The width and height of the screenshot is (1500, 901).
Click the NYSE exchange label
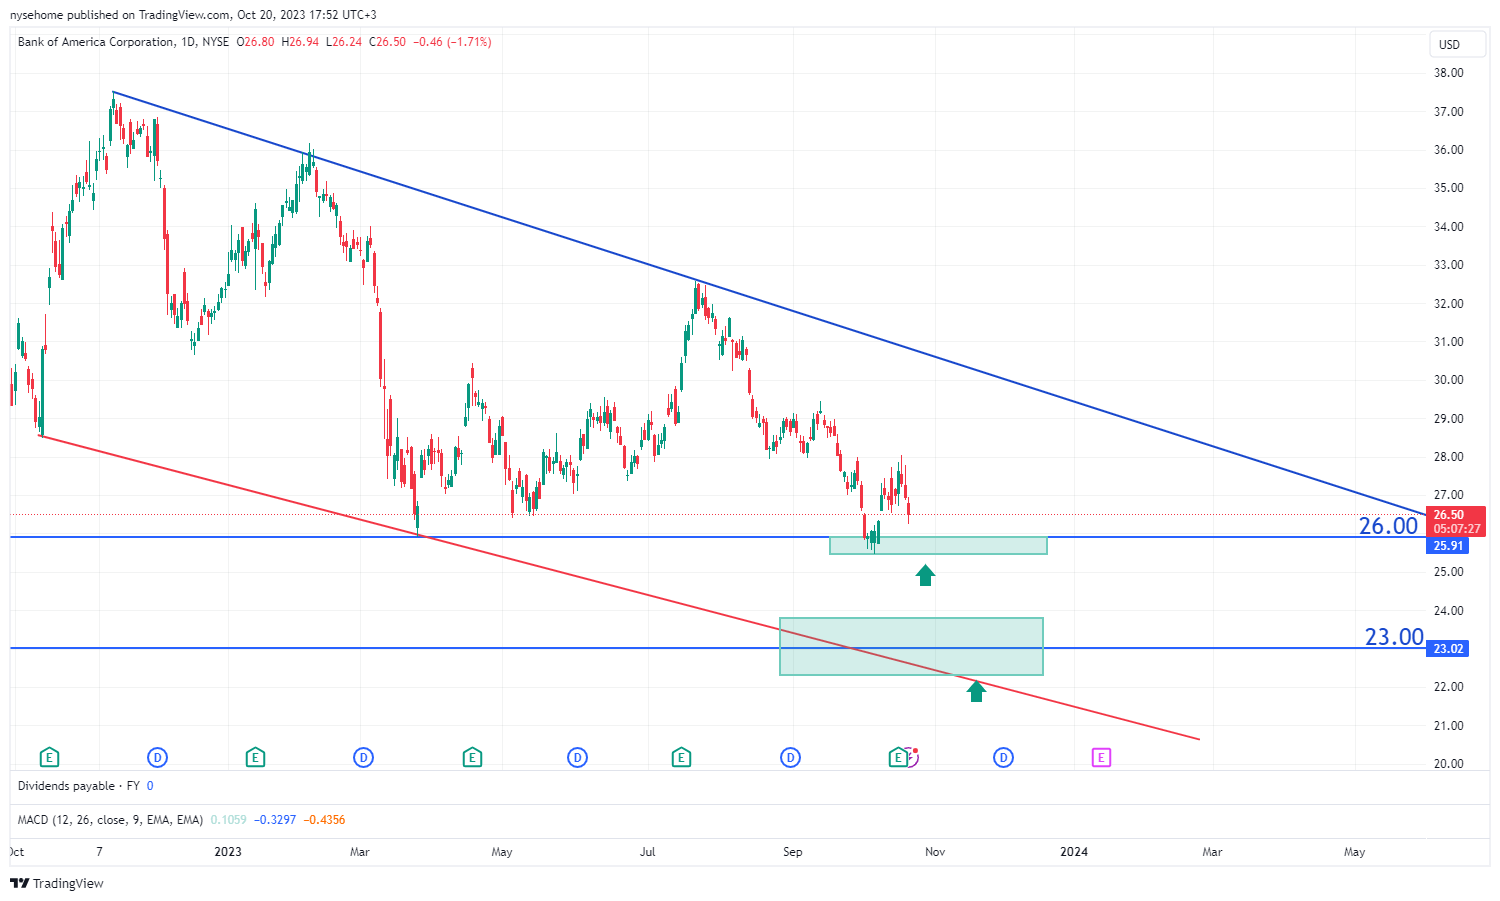click(215, 42)
